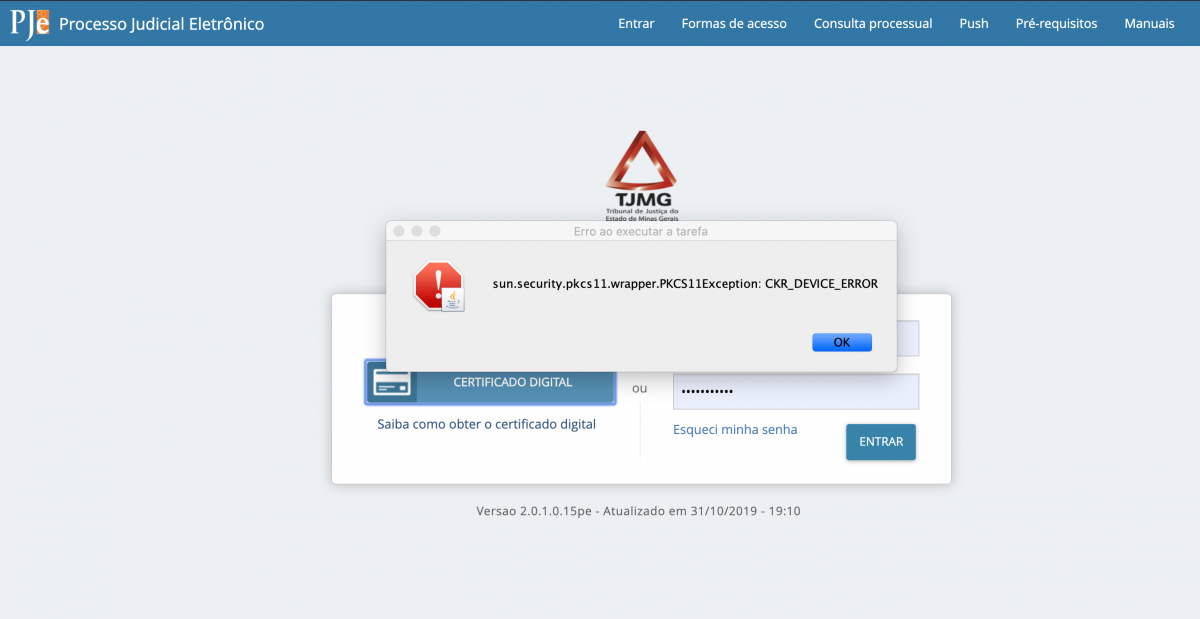Screen dimensions: 1200x619
Task: Open the Entrar menu item
Action: tap(636, 23)
